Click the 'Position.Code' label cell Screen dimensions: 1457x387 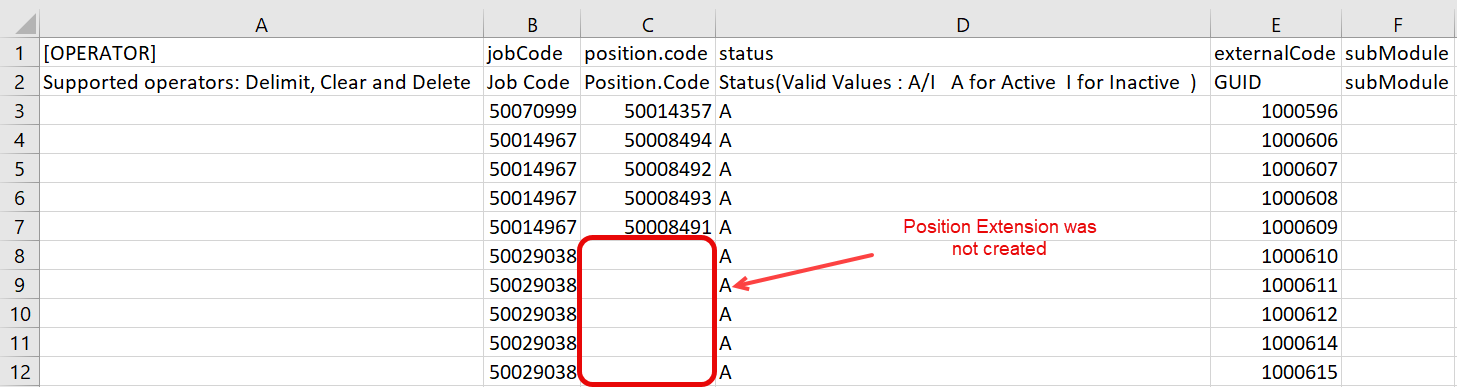pos(648,83)
